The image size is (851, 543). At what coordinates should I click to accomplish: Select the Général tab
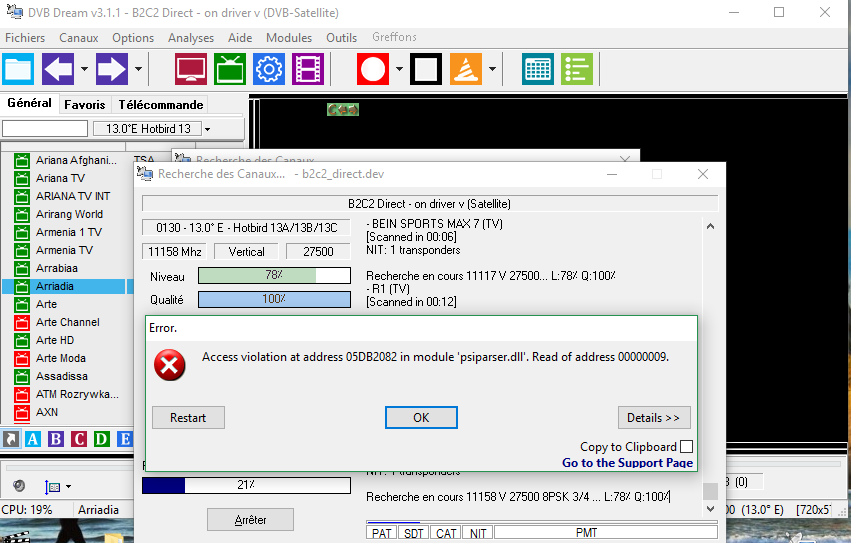29,103
